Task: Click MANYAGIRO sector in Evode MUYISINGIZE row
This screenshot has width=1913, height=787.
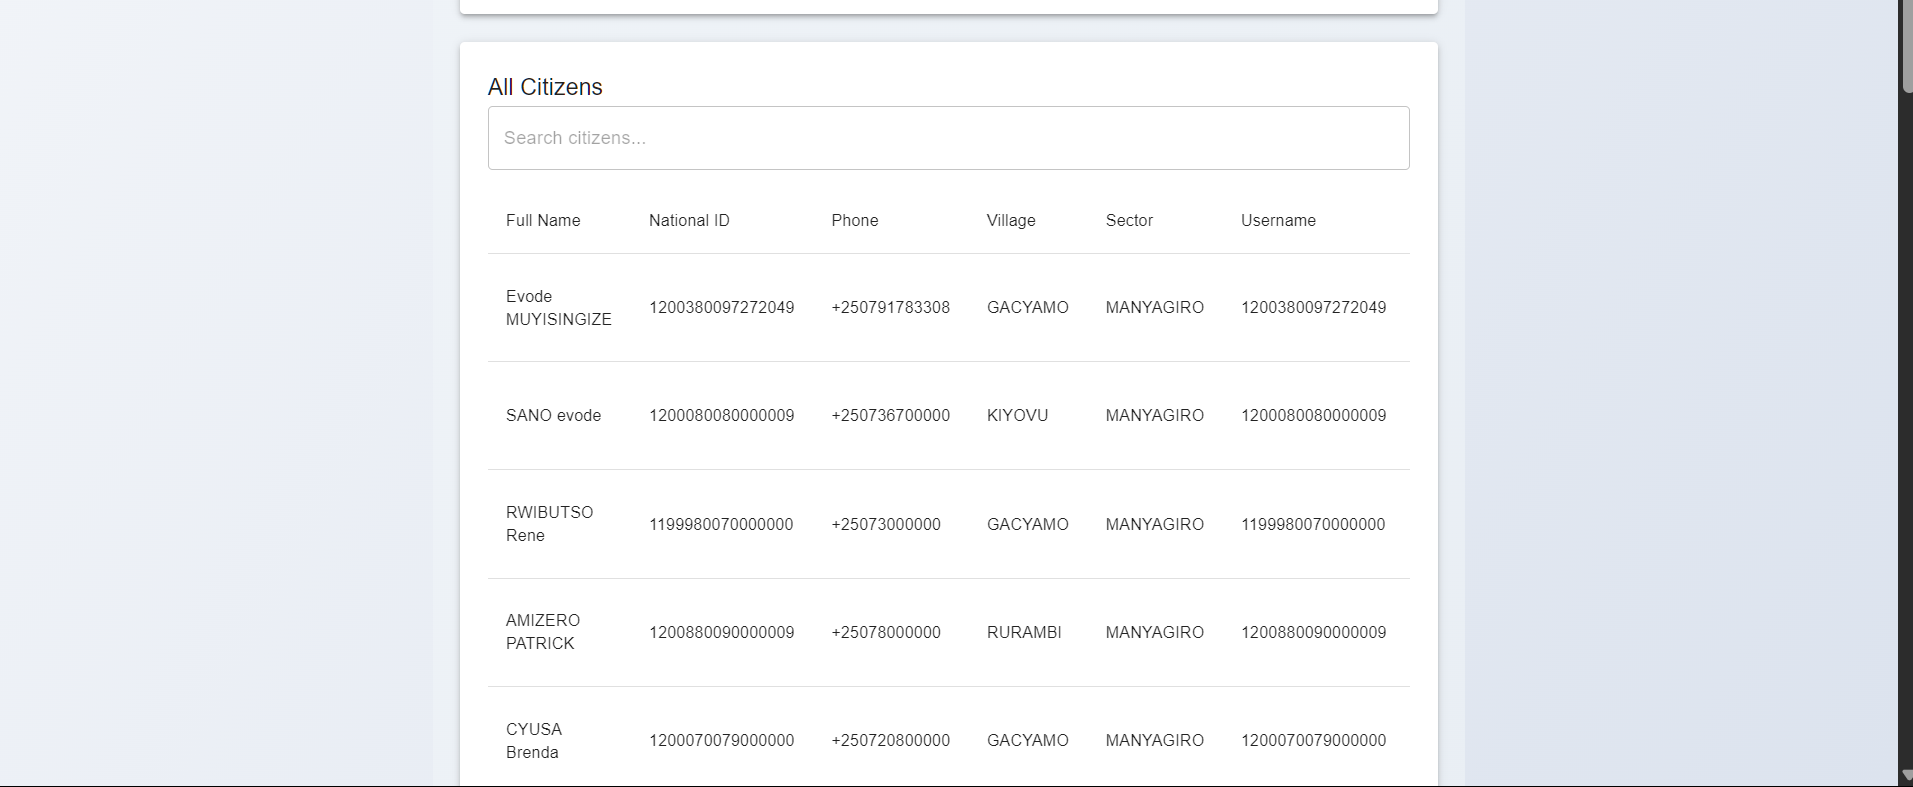Action: pos(1155,307)
